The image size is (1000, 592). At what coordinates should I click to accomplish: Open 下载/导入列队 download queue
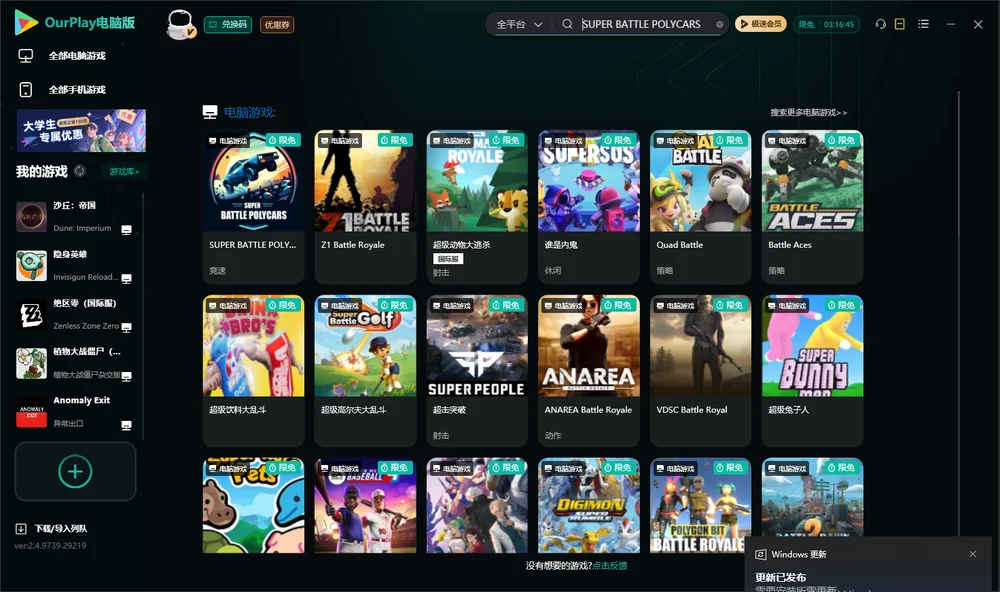click(61, 528)
